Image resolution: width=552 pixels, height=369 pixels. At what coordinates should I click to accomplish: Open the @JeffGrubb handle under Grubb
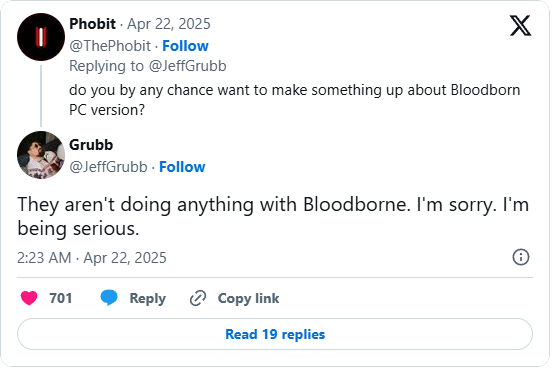pyautogui.click(x=108, y=167)
